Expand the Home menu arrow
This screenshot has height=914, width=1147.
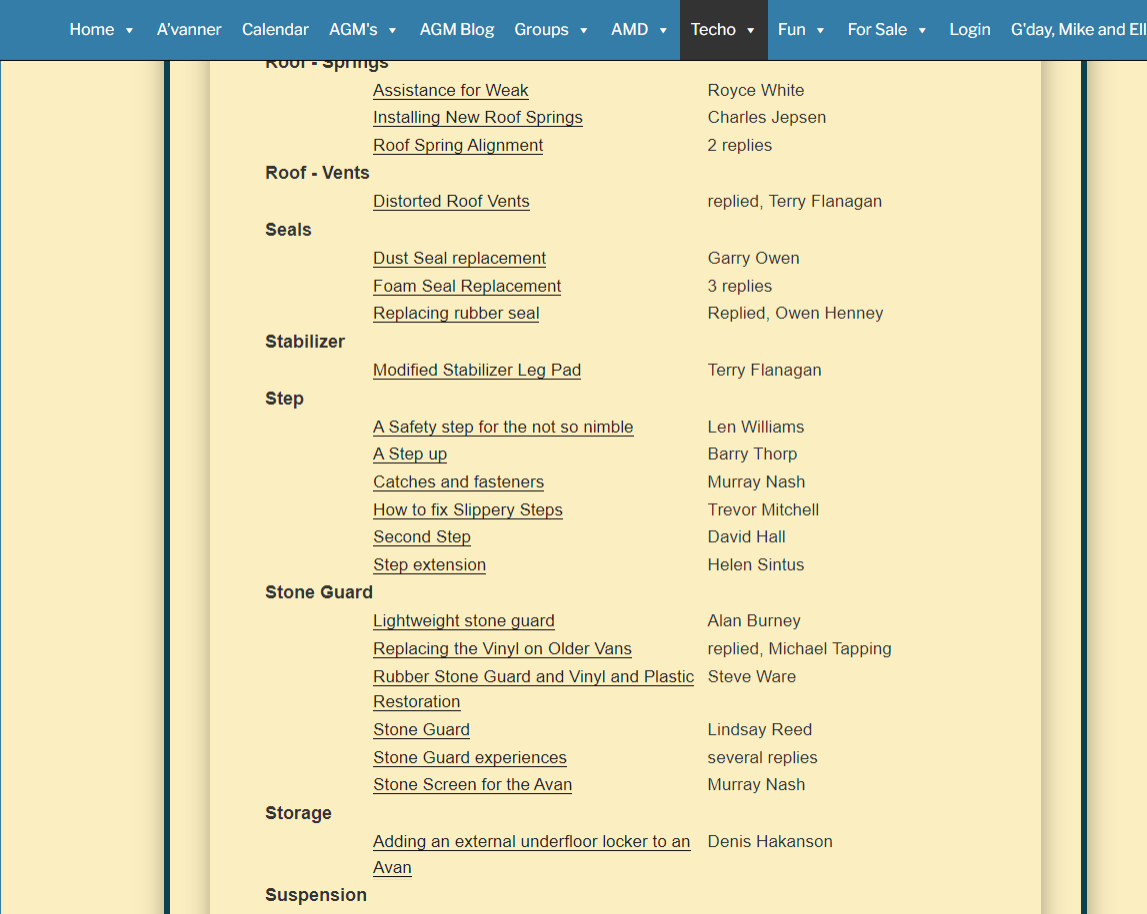click(129, 30)
